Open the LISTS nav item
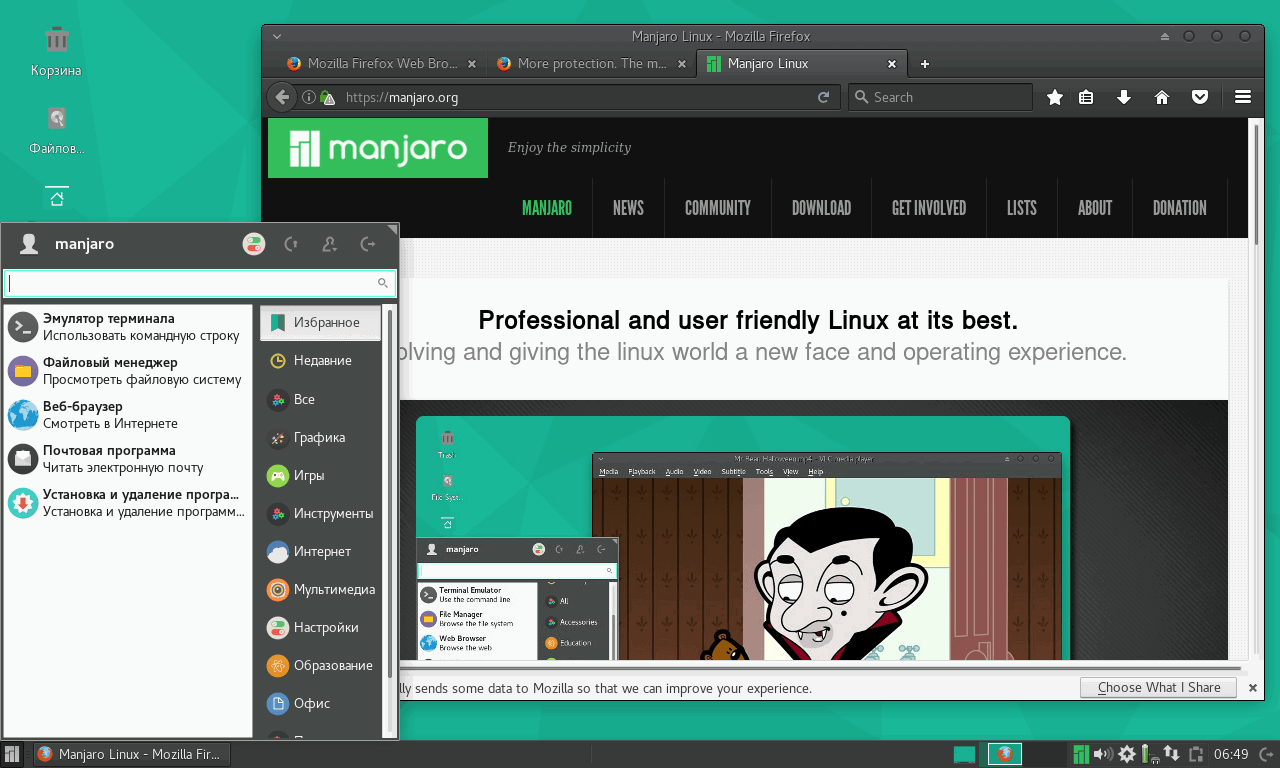 [x=1022, y=208]
